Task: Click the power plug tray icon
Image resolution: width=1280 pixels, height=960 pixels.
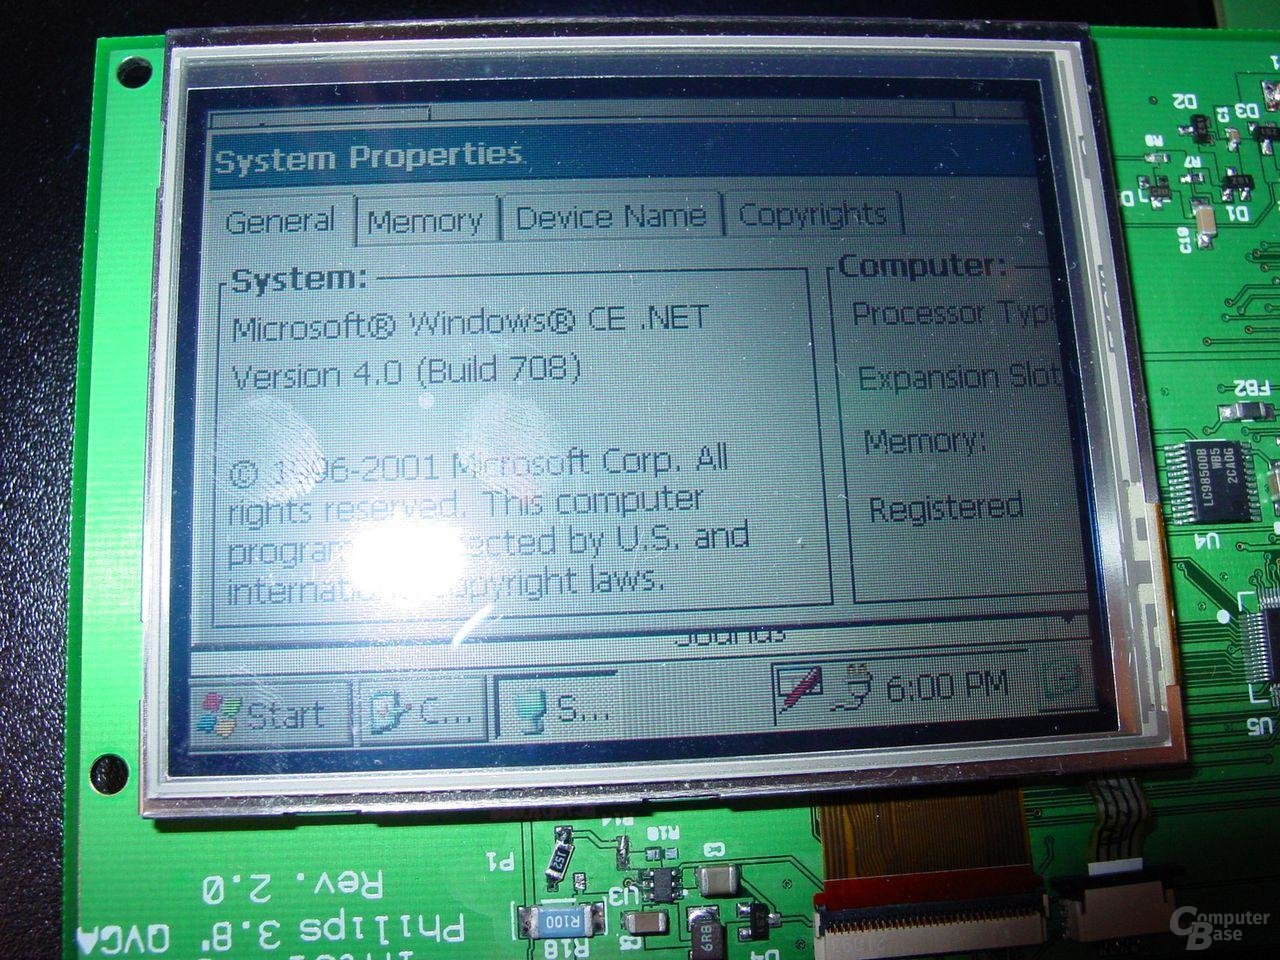Action: point(857,686)
